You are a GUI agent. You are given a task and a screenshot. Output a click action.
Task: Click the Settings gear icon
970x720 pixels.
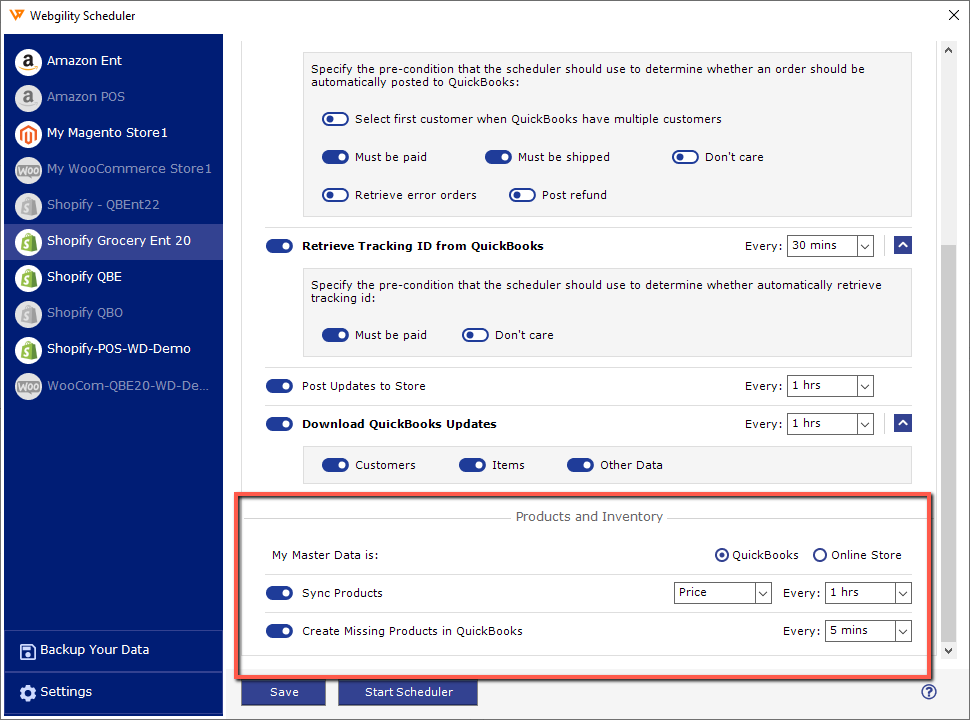[27, 693]
